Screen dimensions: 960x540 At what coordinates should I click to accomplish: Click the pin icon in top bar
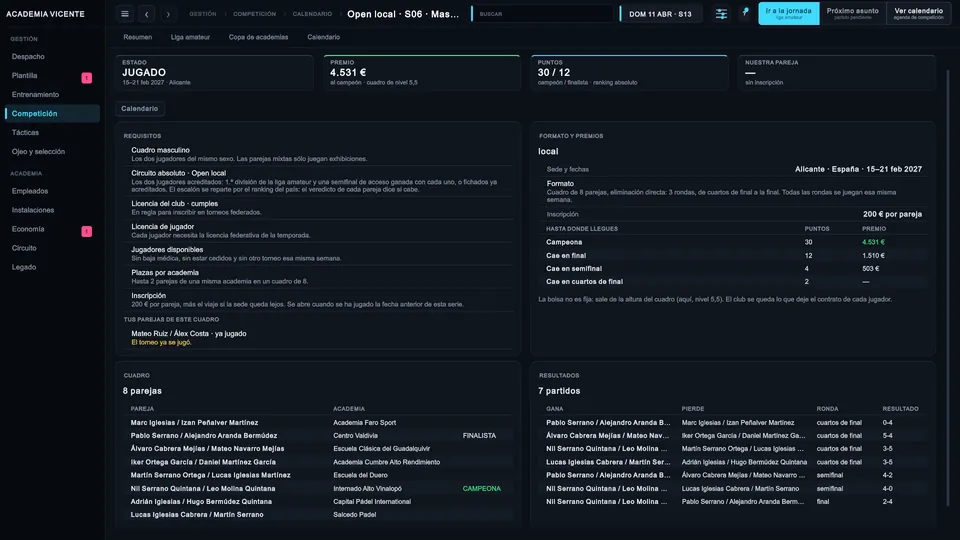pyautogui.click(x=745, y=12)
